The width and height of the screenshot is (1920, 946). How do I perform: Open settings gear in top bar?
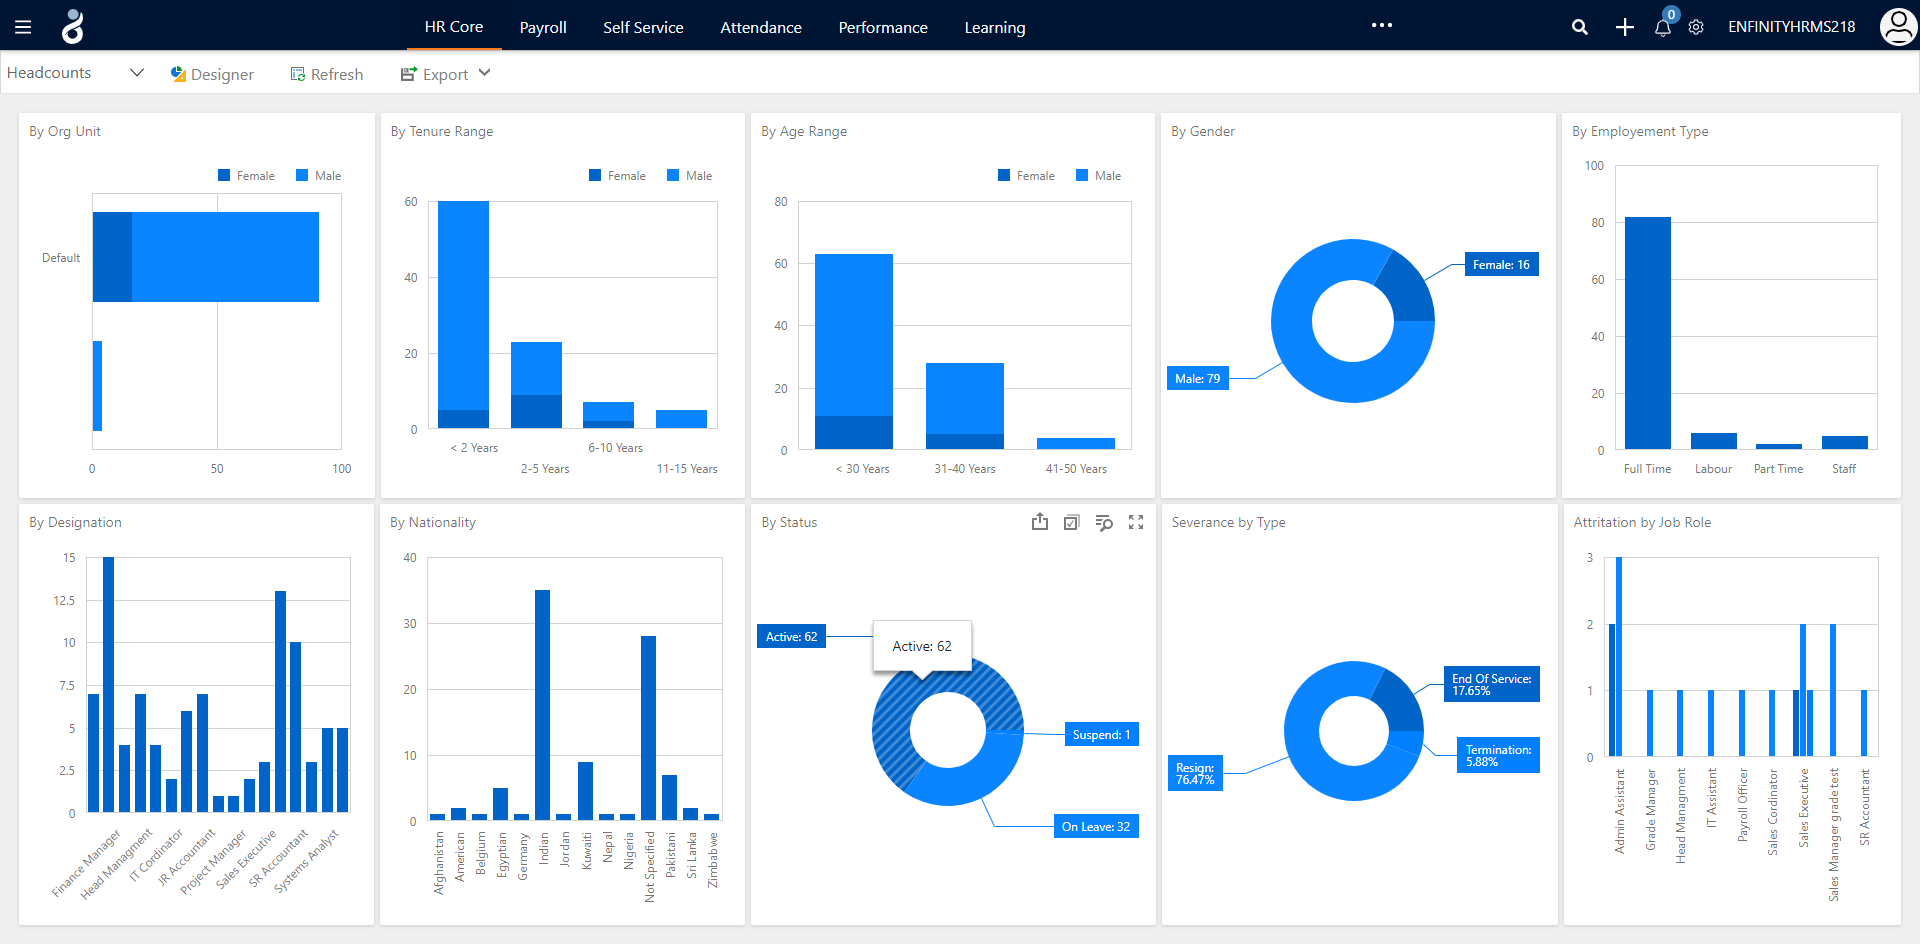click(x=1696, y=27)
